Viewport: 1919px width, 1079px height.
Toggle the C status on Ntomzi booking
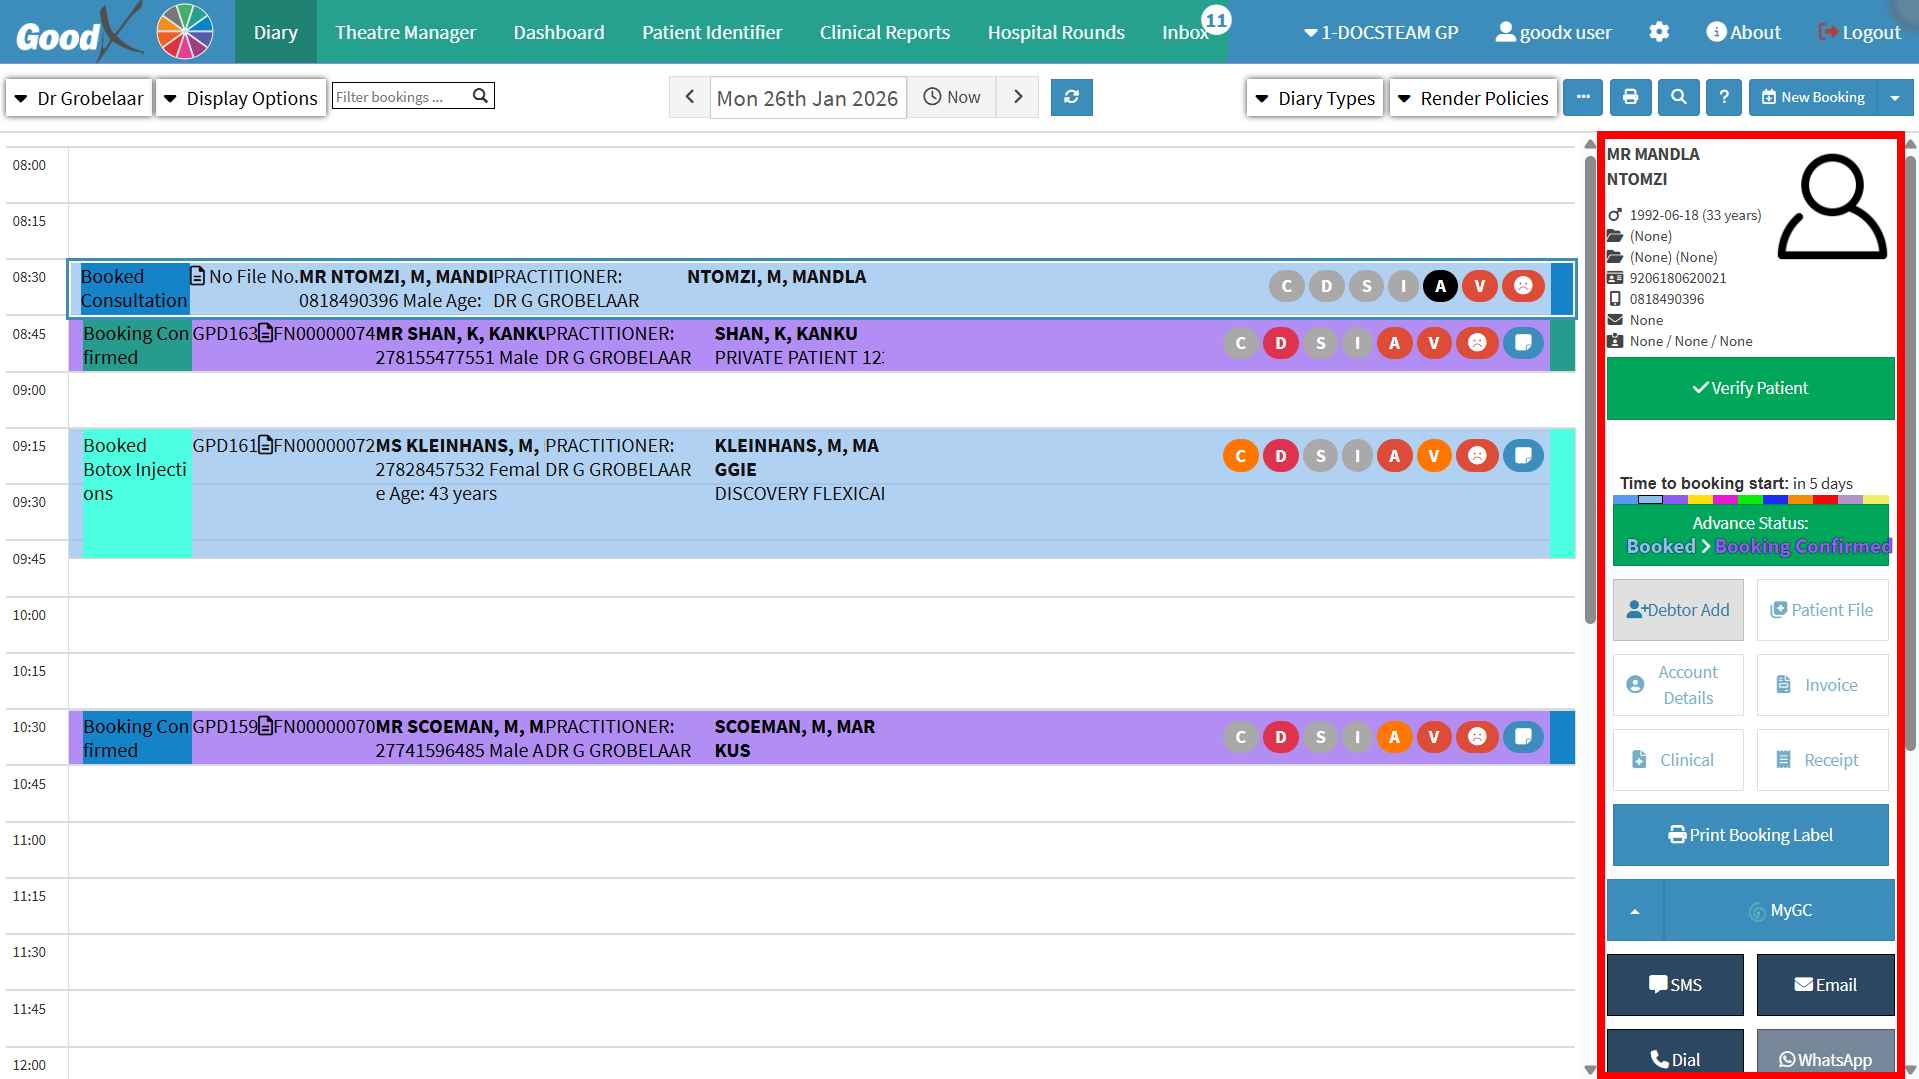click(x=1287, y=286)
